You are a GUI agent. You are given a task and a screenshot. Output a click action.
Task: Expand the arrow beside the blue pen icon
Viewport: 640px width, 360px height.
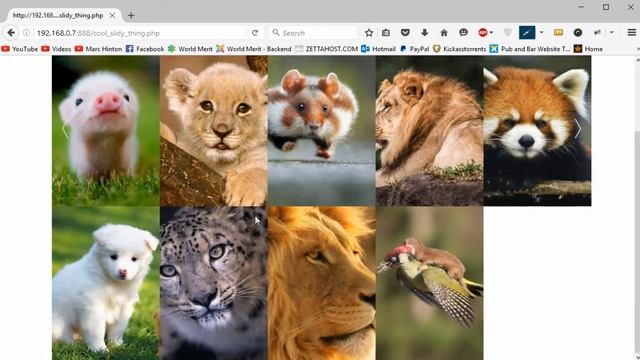(x=542, y=33)
